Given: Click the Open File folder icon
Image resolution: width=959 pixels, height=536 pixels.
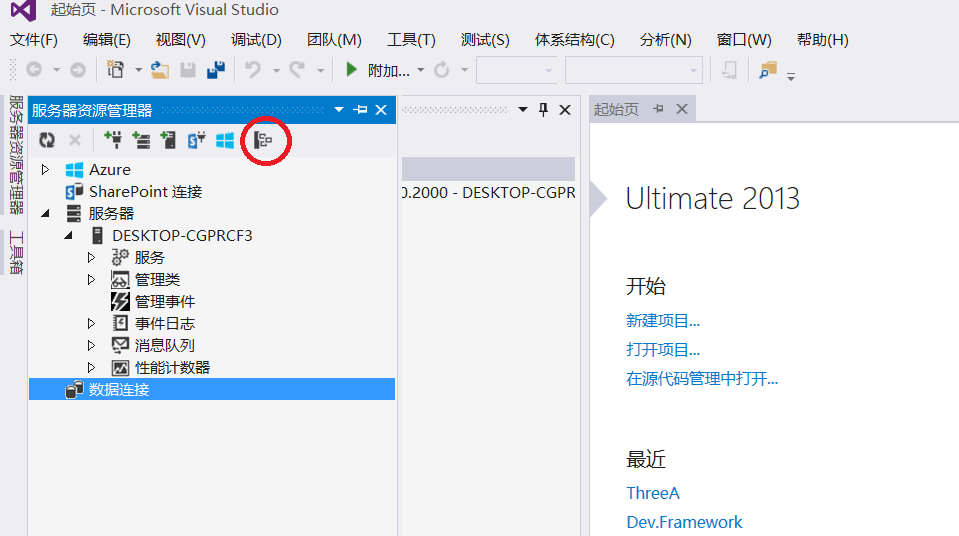Looking at the screenshot, I should coord(160,70).
